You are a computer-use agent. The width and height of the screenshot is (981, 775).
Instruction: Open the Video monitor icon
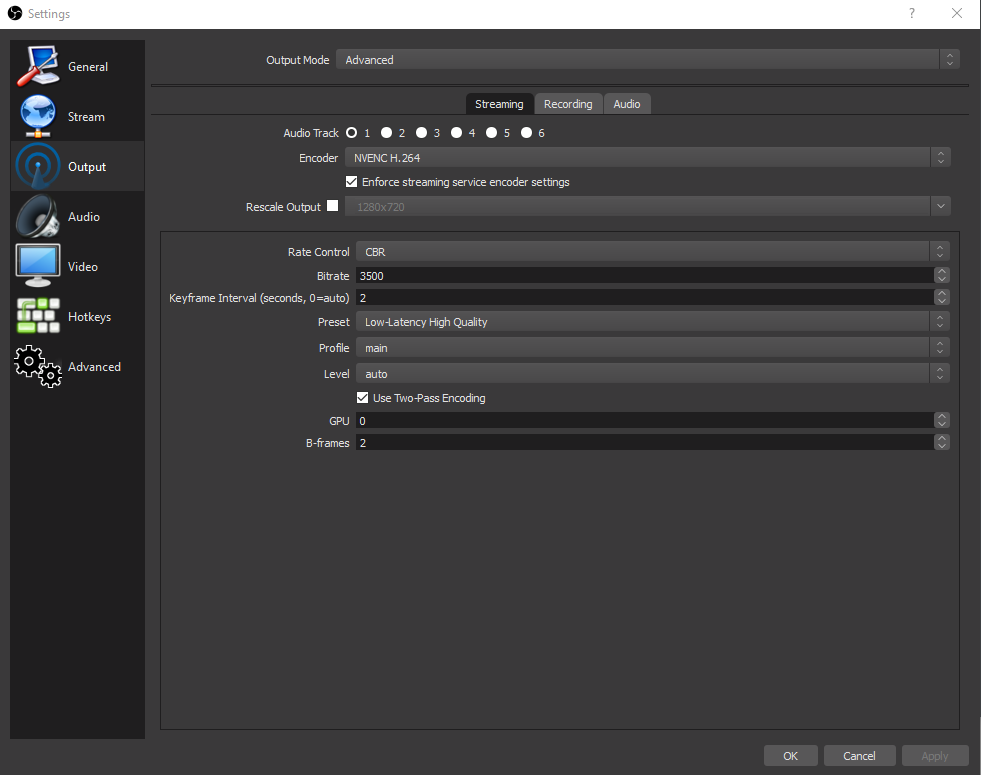[x=38, y=265]
